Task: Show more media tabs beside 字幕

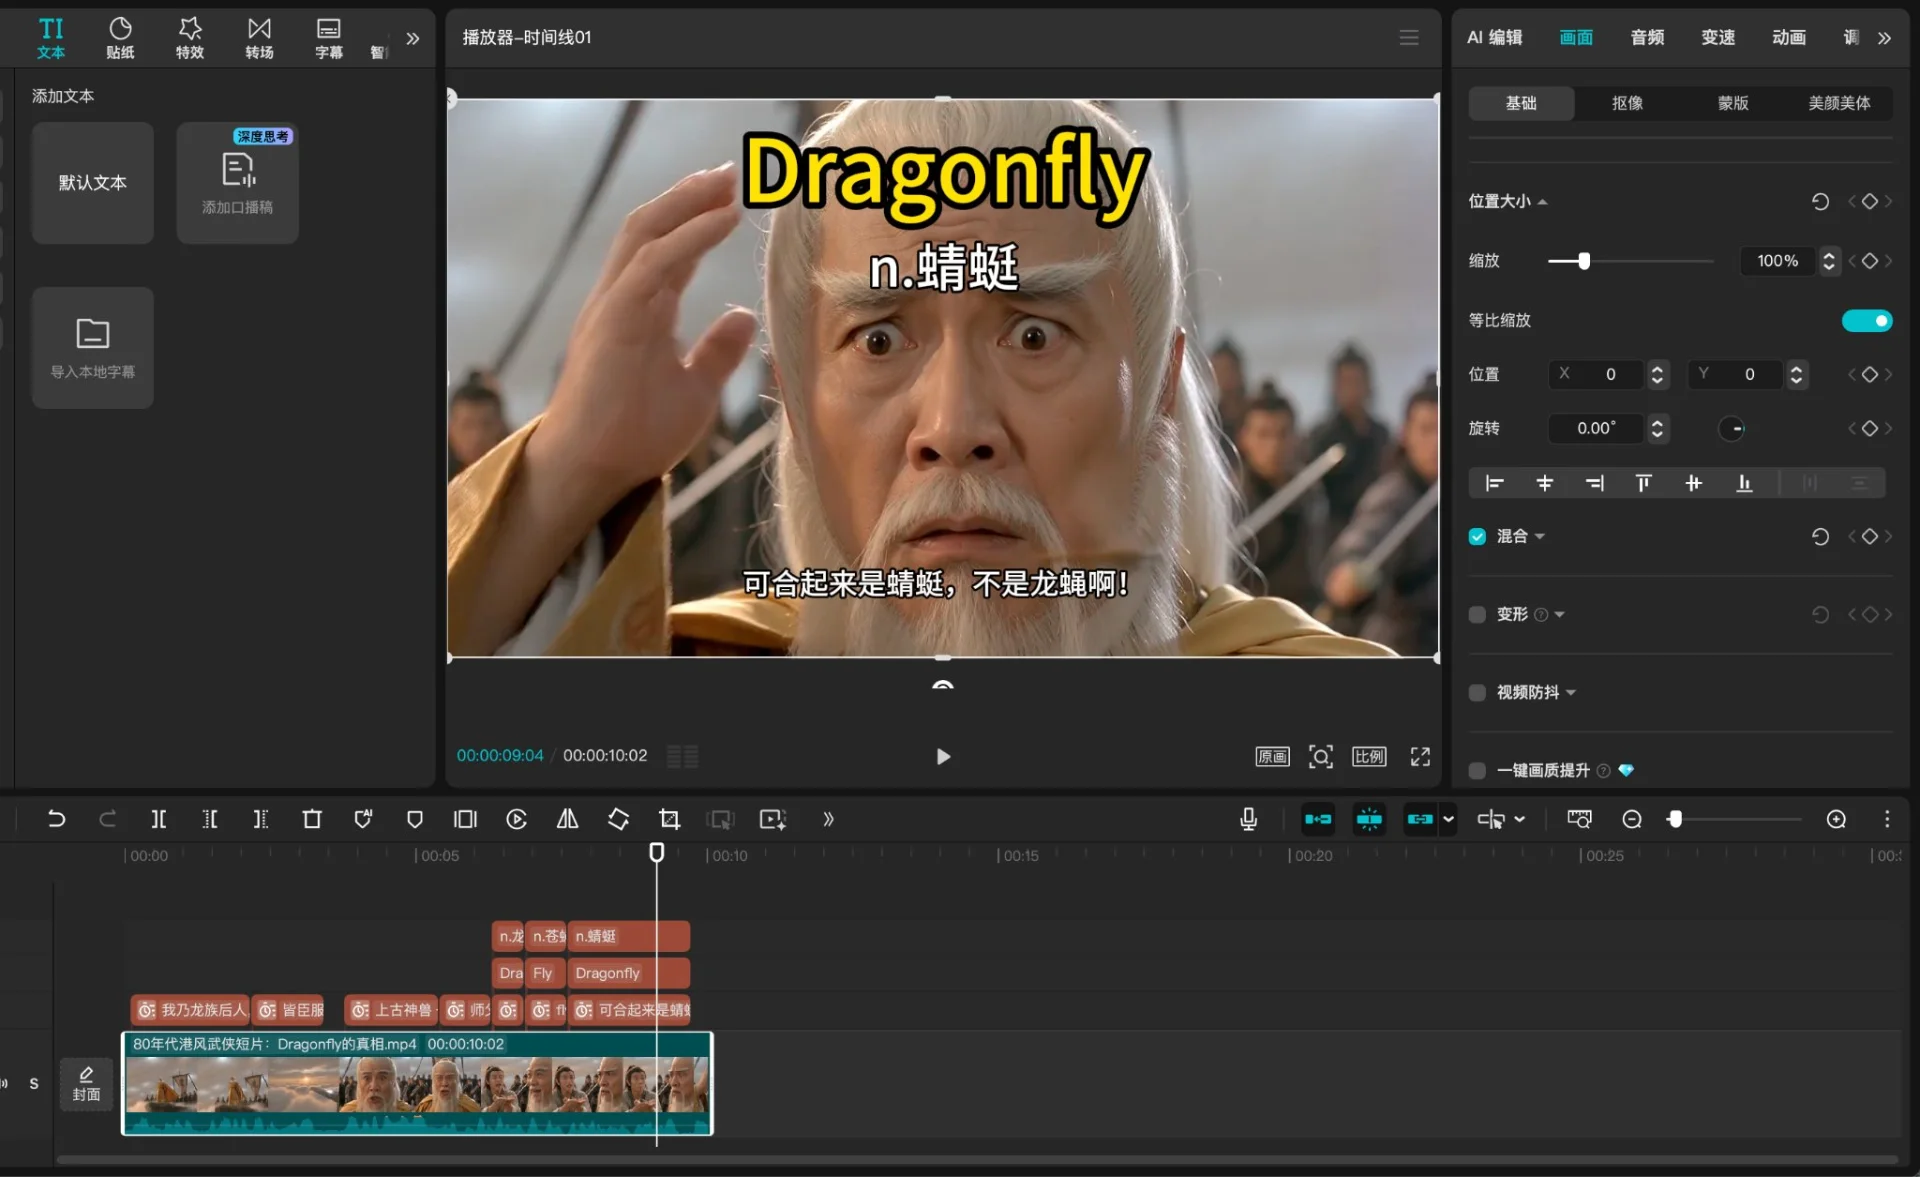Action: (412, 39)
